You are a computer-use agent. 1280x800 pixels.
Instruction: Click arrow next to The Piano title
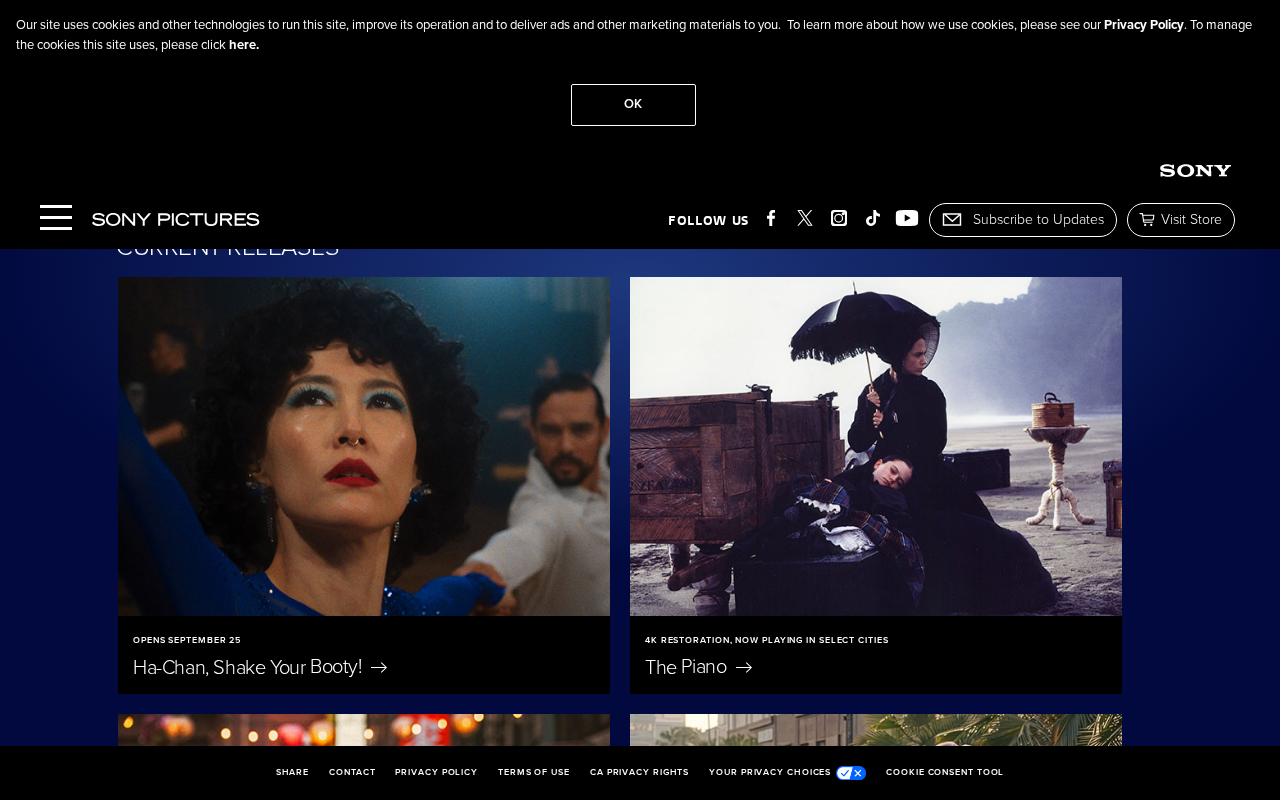click(x=744, y=667)
